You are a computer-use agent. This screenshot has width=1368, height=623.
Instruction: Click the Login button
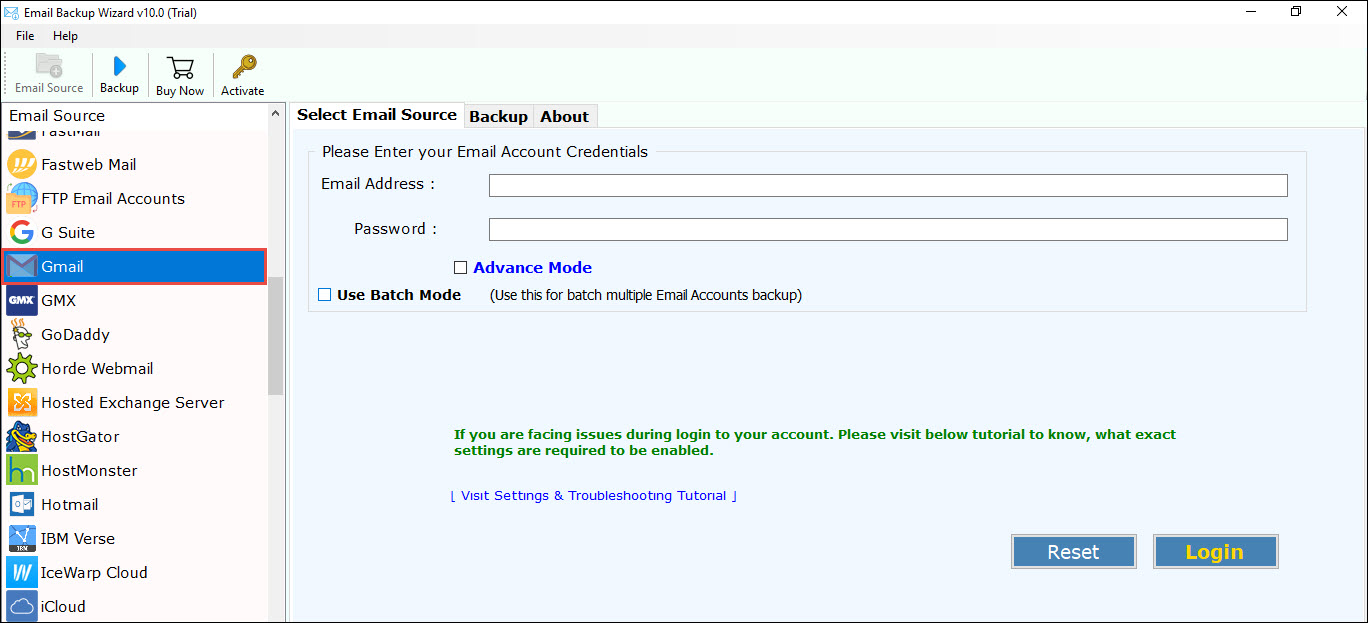(x=1215, y=552)
